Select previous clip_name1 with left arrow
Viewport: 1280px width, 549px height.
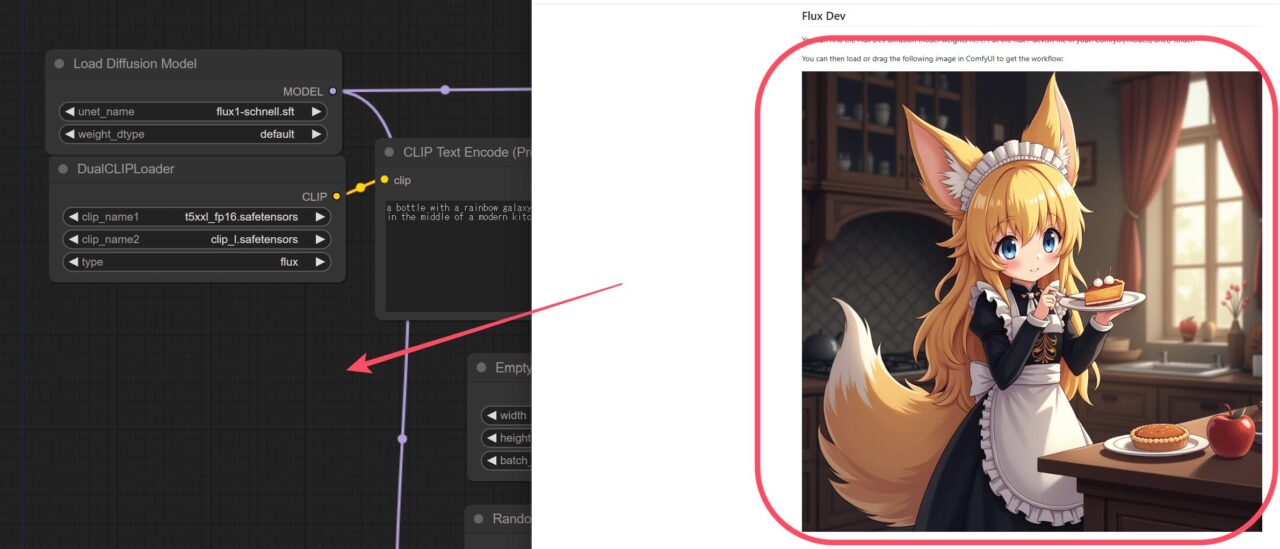(74, 216)
